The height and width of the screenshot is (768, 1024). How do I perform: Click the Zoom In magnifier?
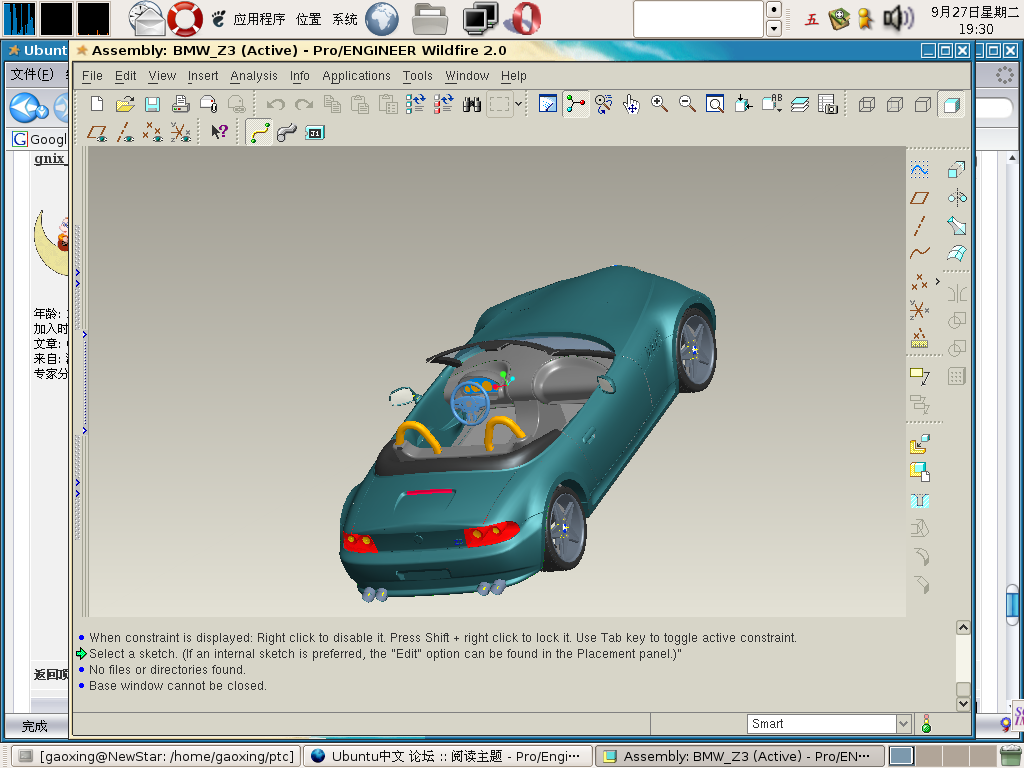[660, 104]
